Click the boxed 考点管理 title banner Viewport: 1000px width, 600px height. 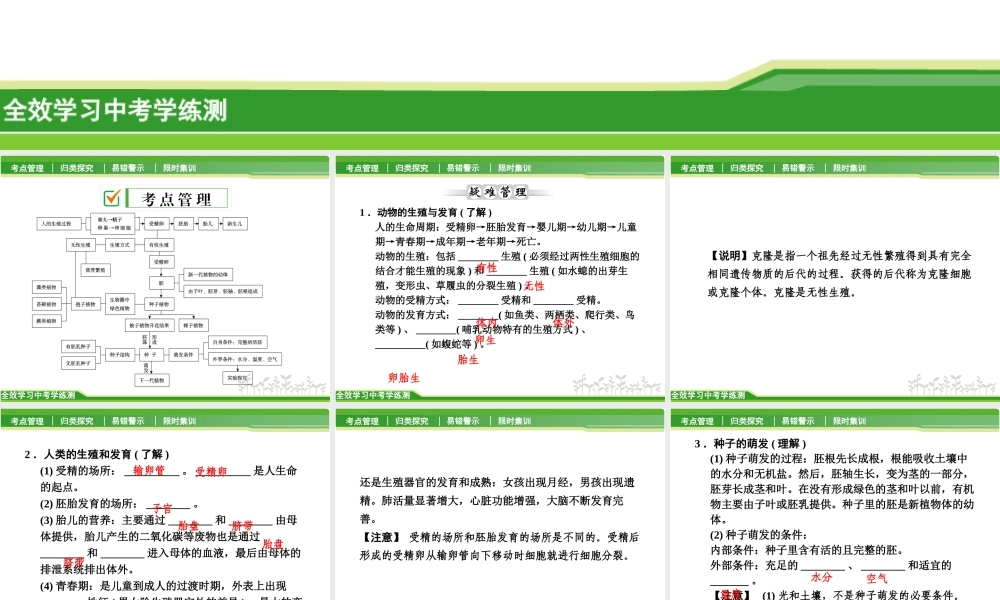point(178,197)
